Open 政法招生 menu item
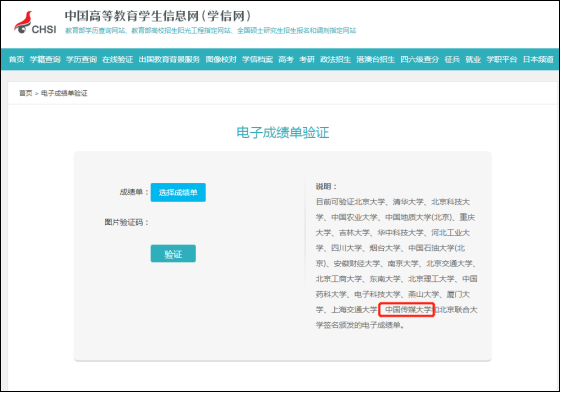The height and width of the screenshot is (393, 561). [335, 59]
